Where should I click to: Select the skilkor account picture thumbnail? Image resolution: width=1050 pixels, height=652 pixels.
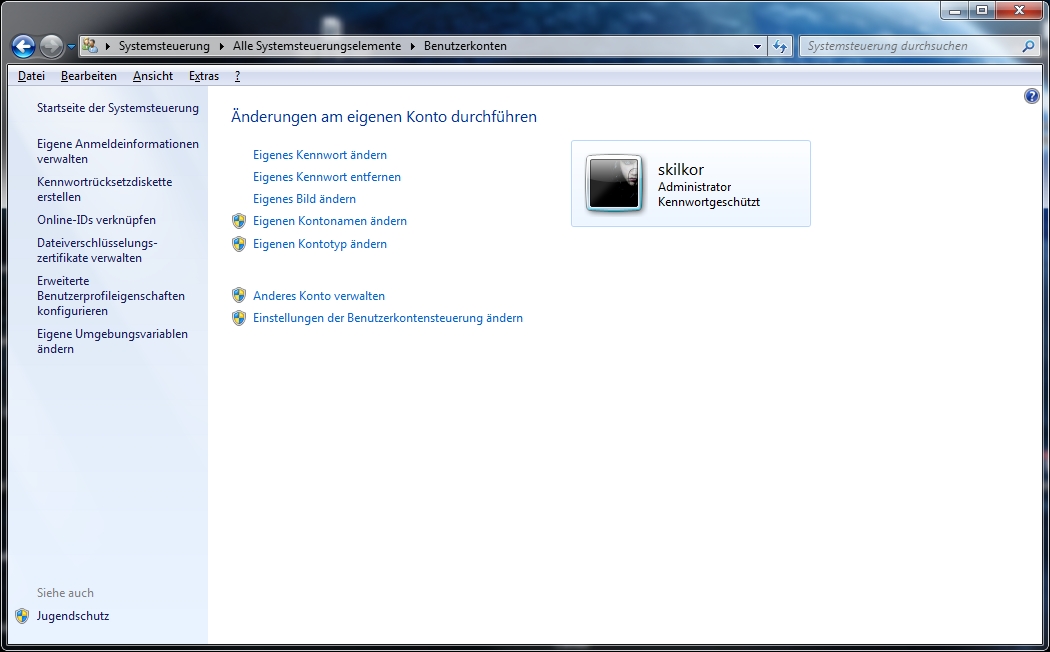point(614,183)
